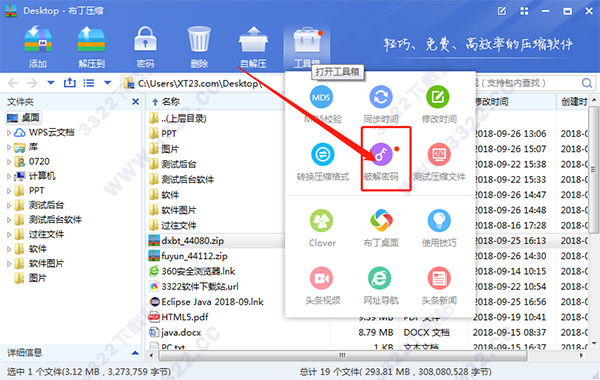Collapse the 详细信息 panel arrow
The height and width of the screenshot is (380, 600).
(x=135, y=353)
